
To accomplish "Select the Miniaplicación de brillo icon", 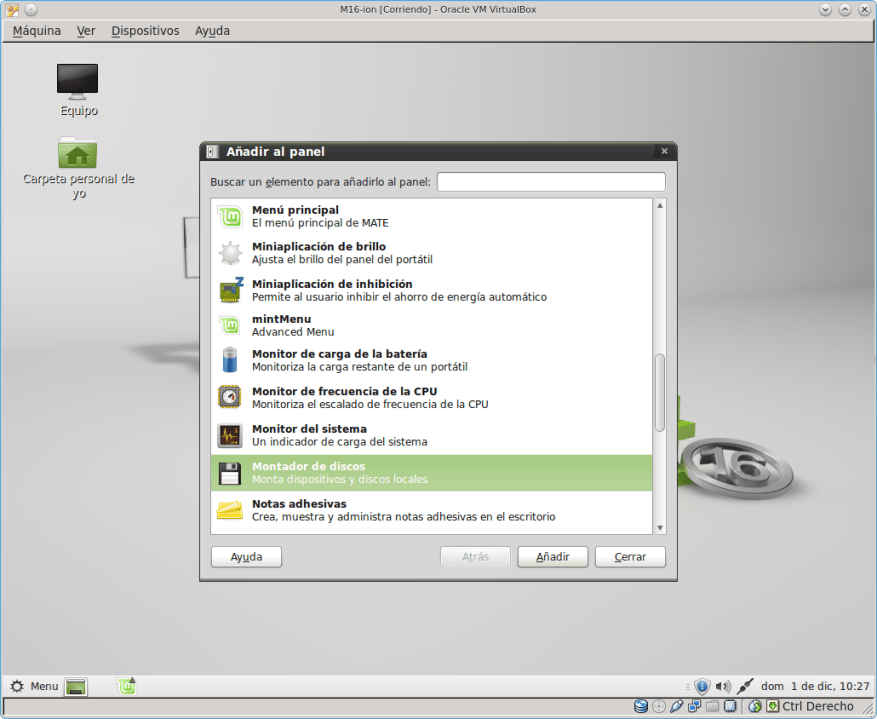I will tap(230, 253).
